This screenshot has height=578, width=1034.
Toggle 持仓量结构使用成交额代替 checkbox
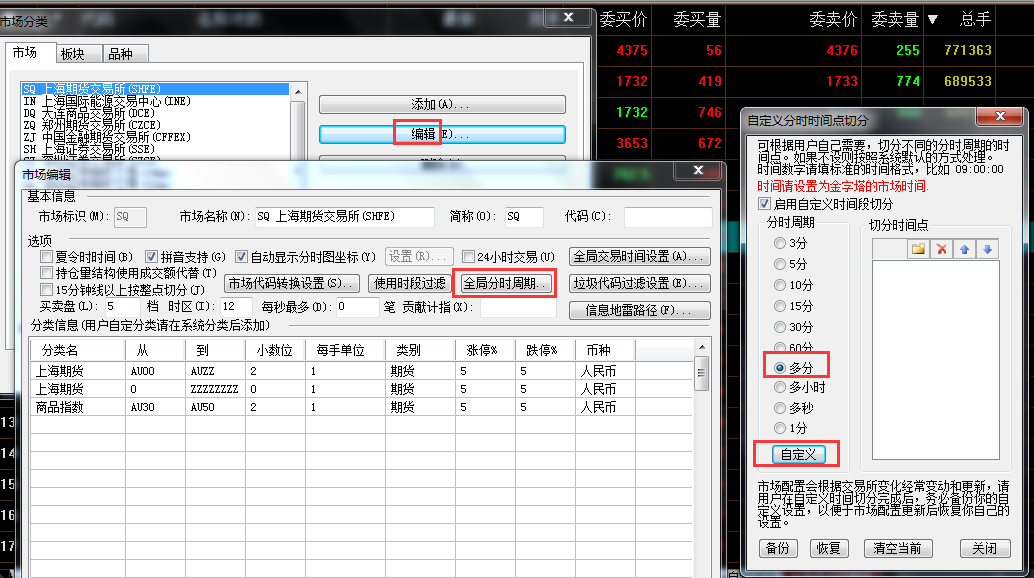[46, 273]
